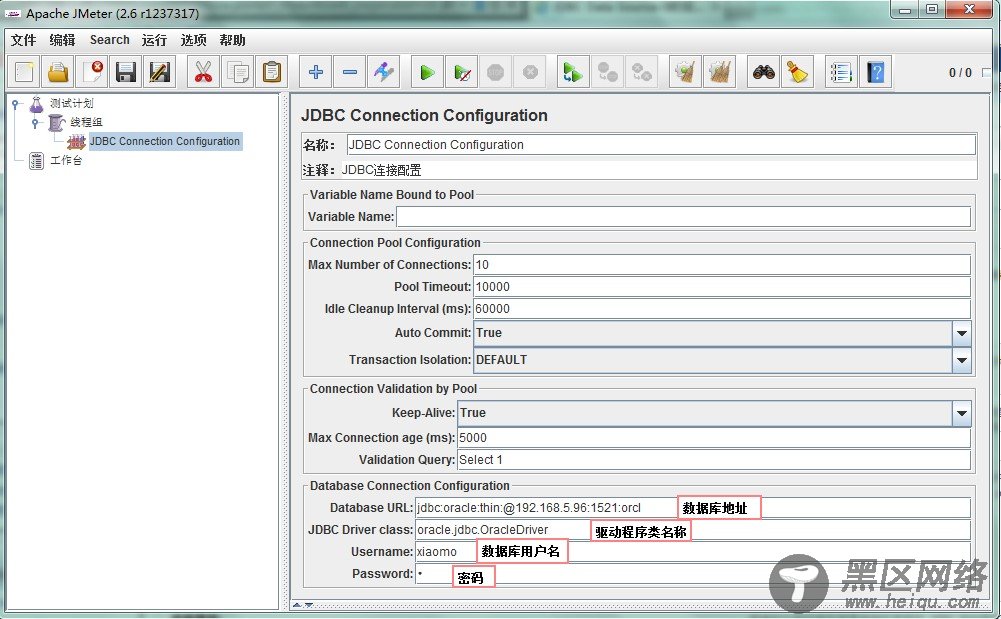Click the JDBC Driver class value oracle.jdbc.OracleDriver
The width and height of the screenshot is (1001, 619).
coord(483,530)
